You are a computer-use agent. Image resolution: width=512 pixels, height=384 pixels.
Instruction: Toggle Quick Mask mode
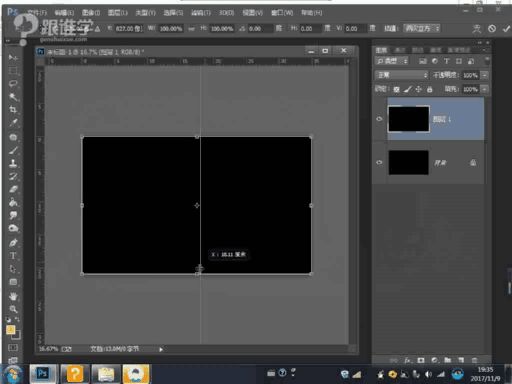point(13,348)
